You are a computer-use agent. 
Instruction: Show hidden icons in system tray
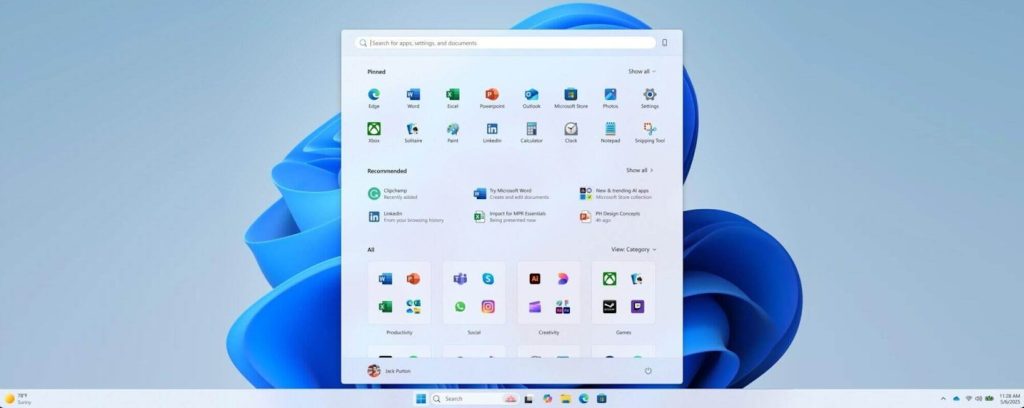(x=942, y=398)
